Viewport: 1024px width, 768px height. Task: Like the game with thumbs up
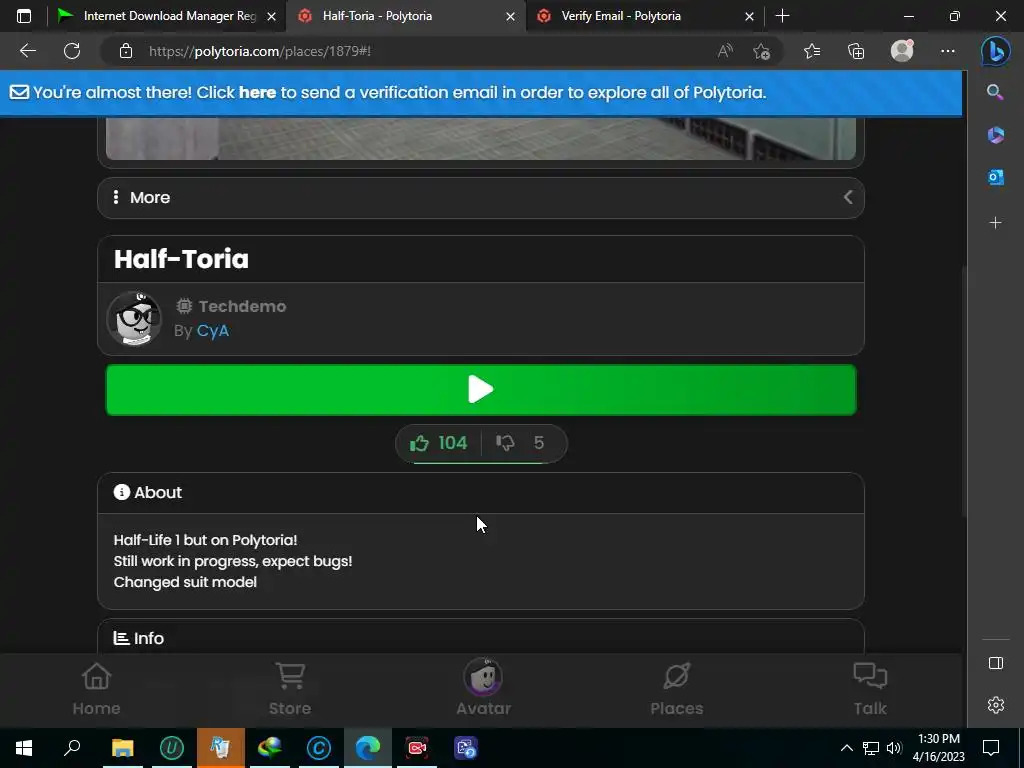click(438, 443)
